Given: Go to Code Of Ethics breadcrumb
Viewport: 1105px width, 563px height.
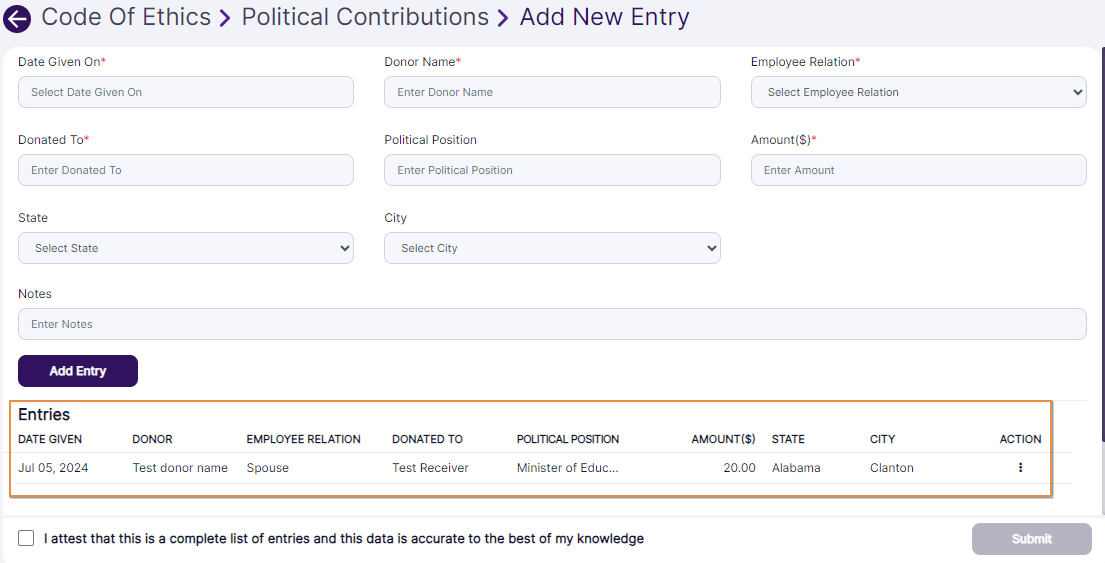Looking at the screenshot, I should click(126, 17).
